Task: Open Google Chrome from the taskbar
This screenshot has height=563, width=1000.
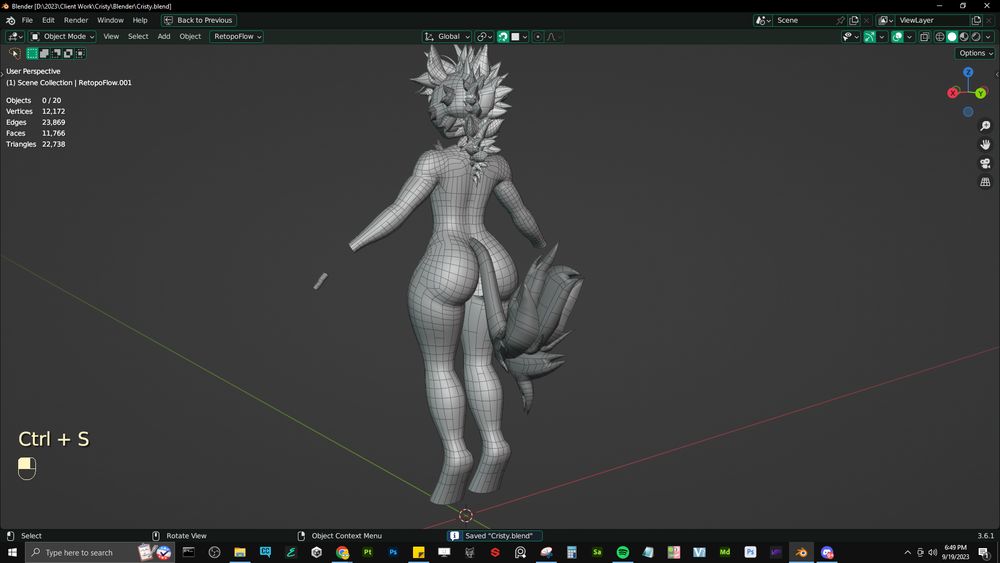Action: 342,552
